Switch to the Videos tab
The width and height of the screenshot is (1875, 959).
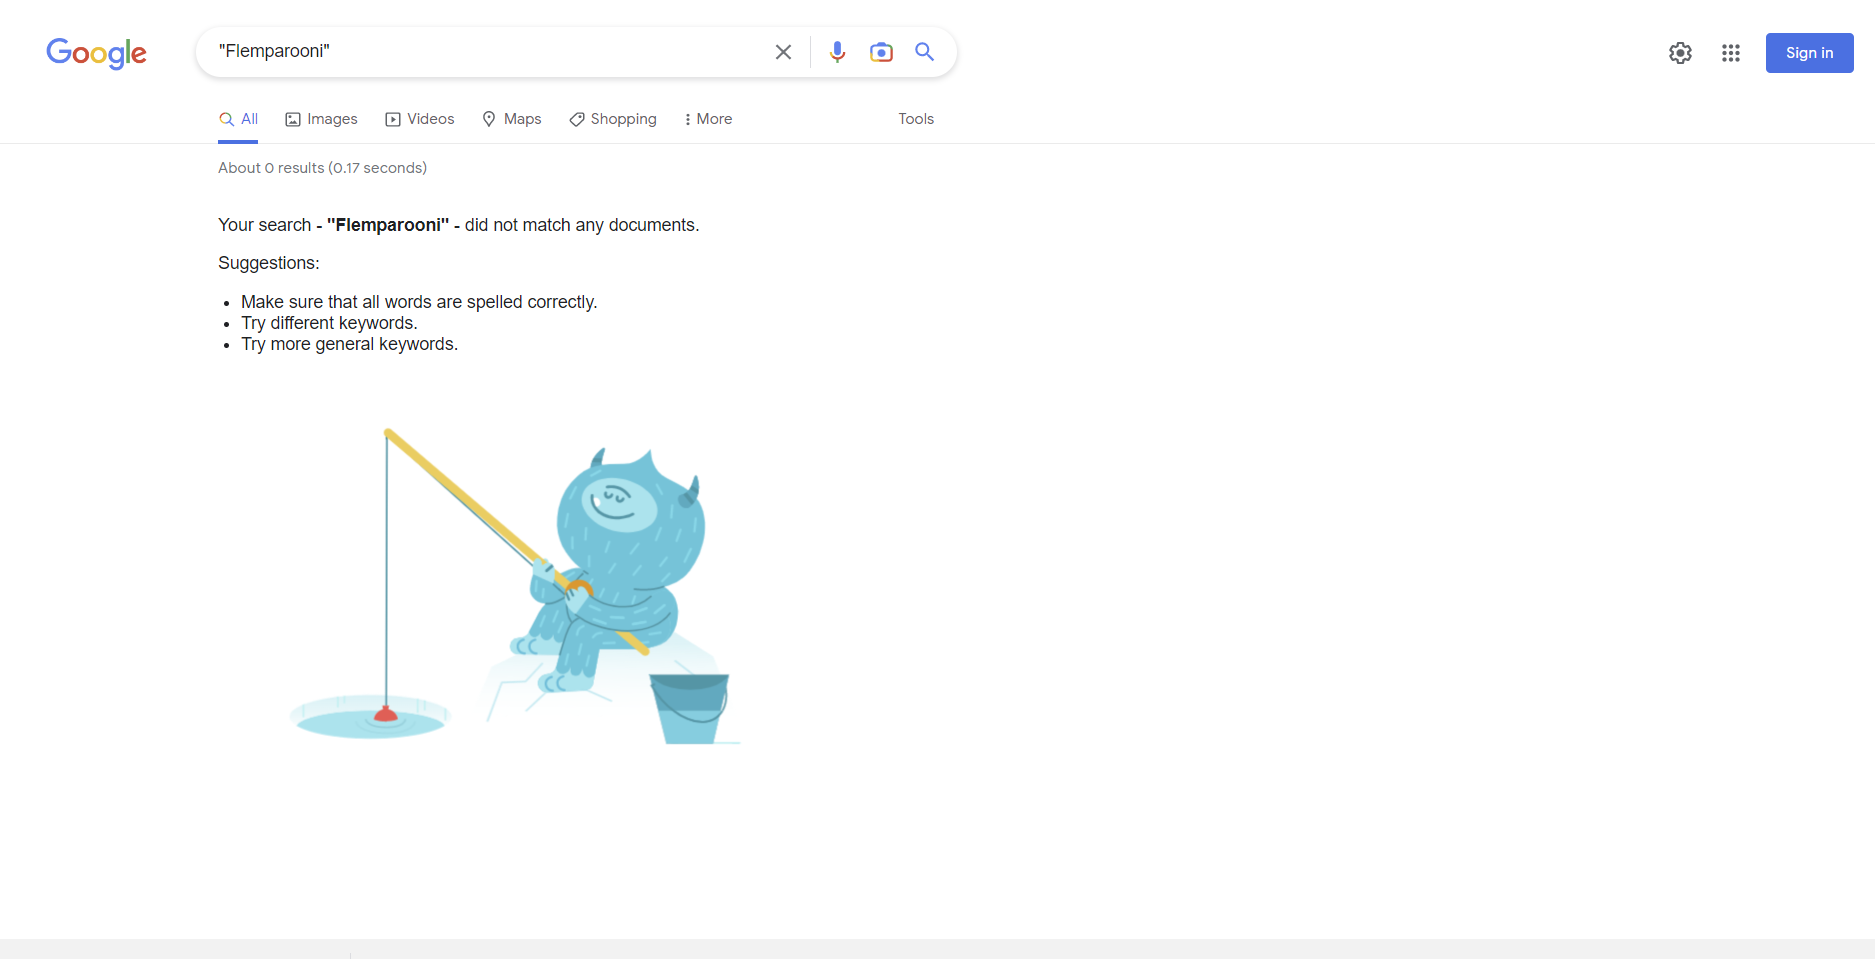[420, 119]
